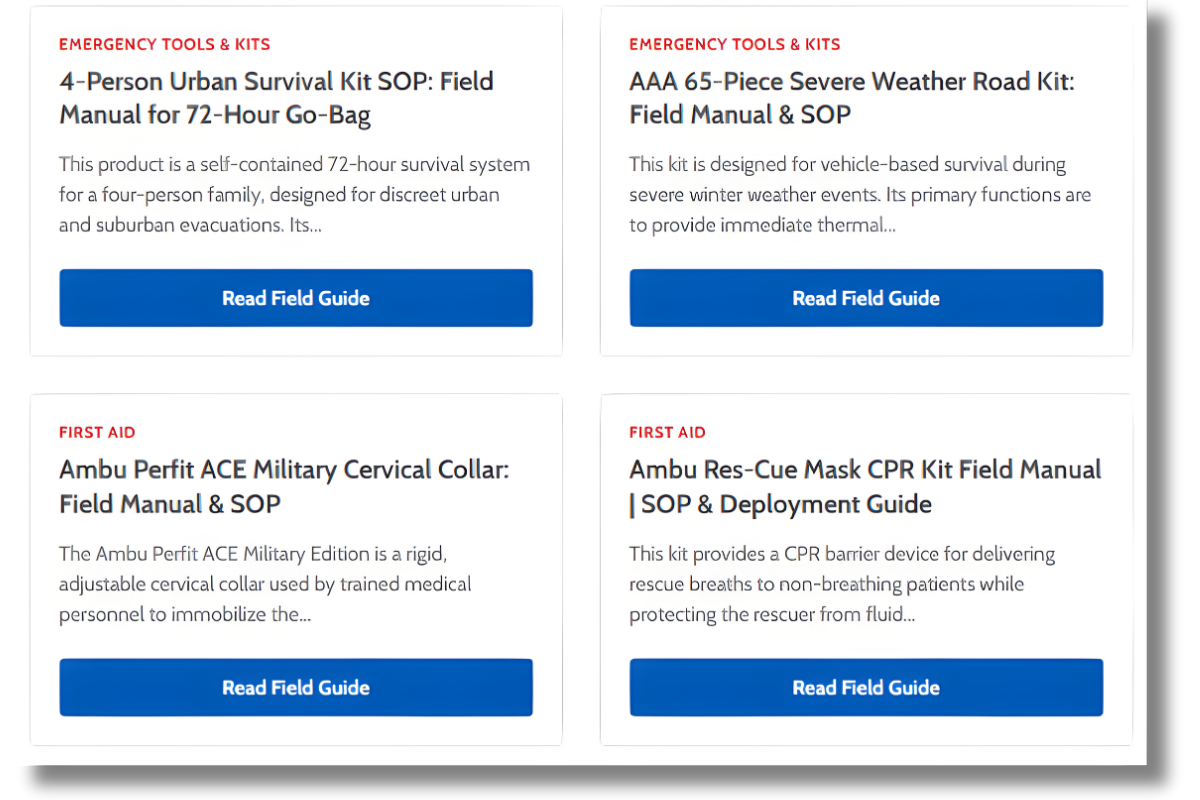Click Read Field Guide for the Urban Survival Kit
The image size is (1200, 800).
click(x=296, y=298)
